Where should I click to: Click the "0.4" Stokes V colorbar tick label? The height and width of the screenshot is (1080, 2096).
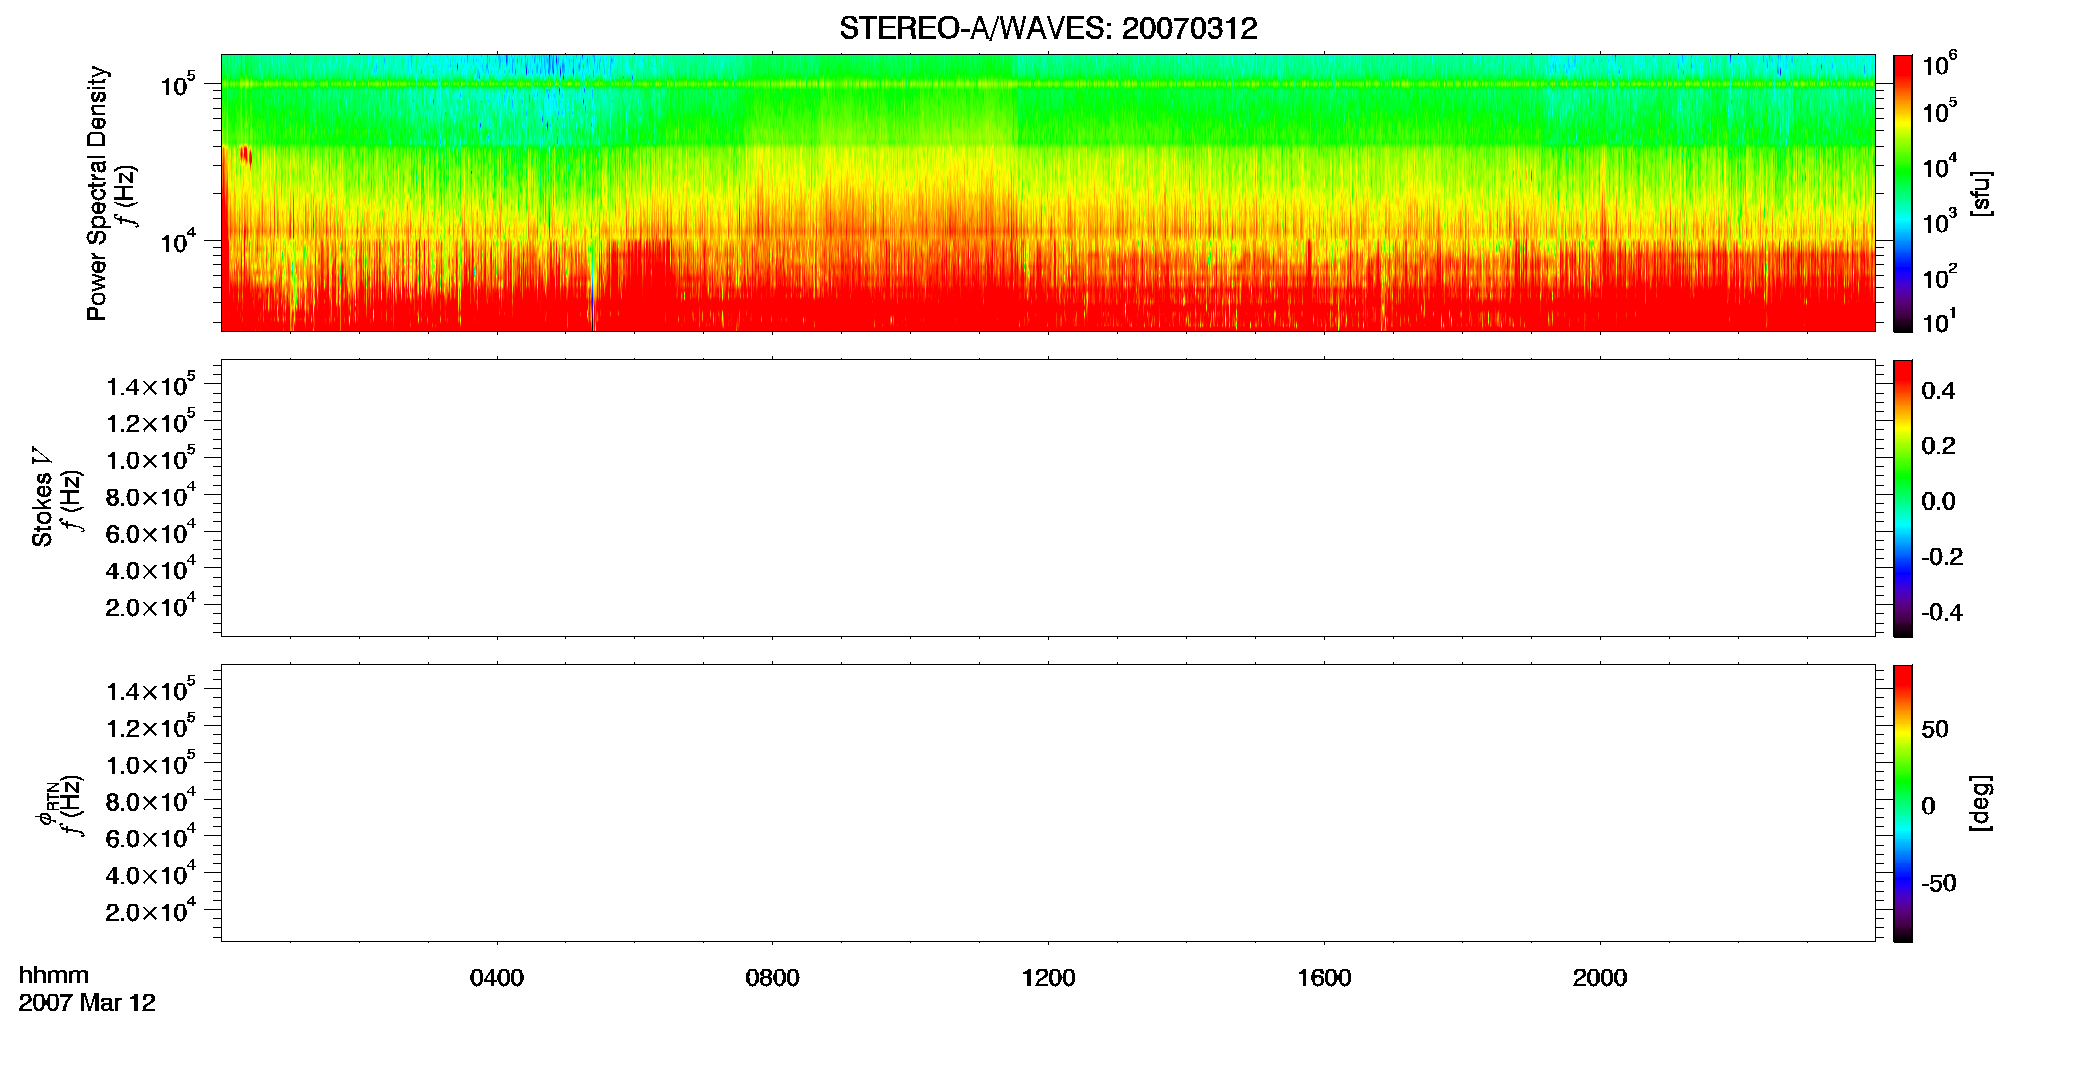(1938, 391)
